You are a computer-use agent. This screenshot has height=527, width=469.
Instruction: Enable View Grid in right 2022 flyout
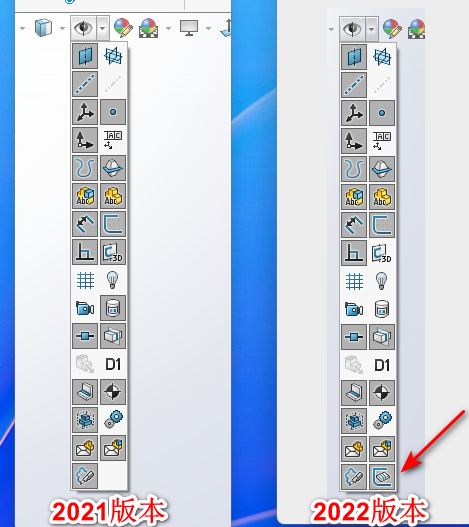click(x=354, y=281)
